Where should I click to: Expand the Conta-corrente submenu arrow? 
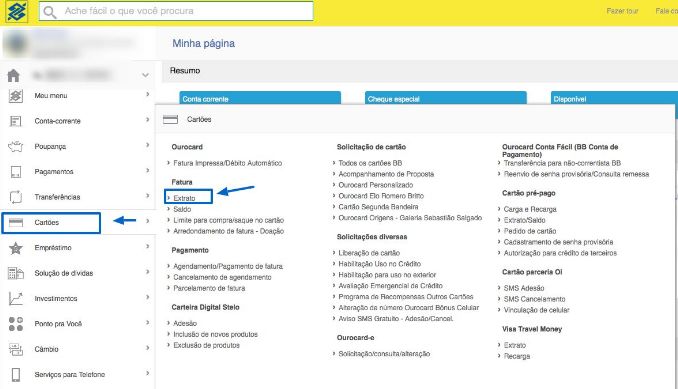click(x=147, y=120)
